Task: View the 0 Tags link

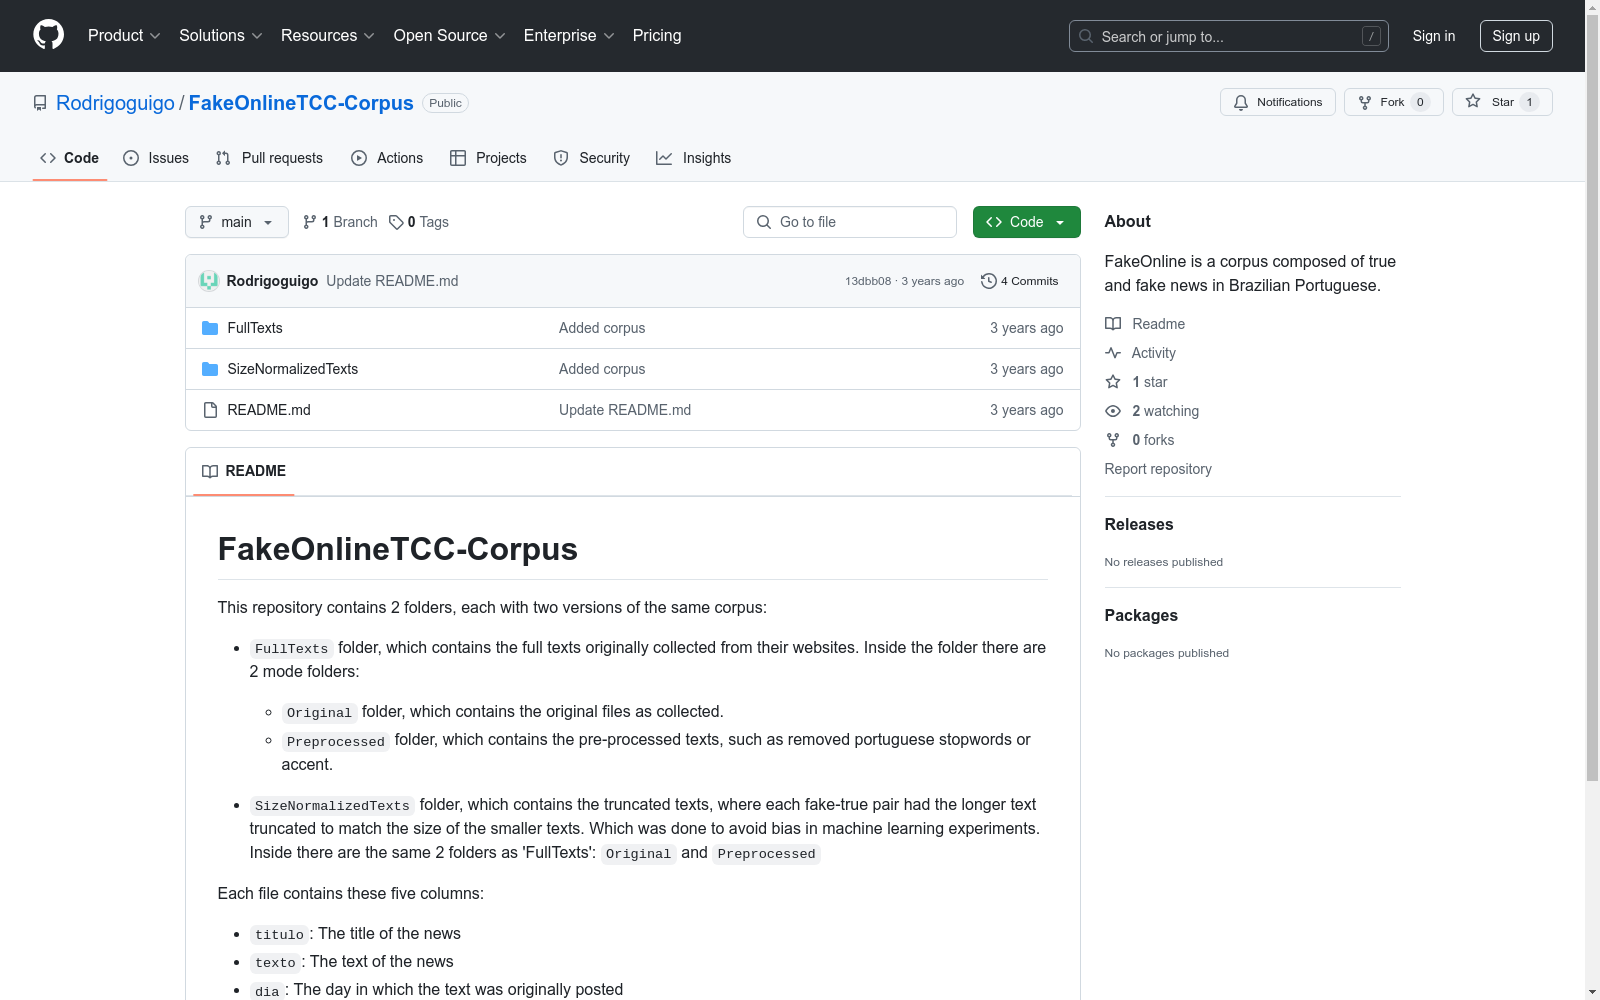Action: [419, 222]
